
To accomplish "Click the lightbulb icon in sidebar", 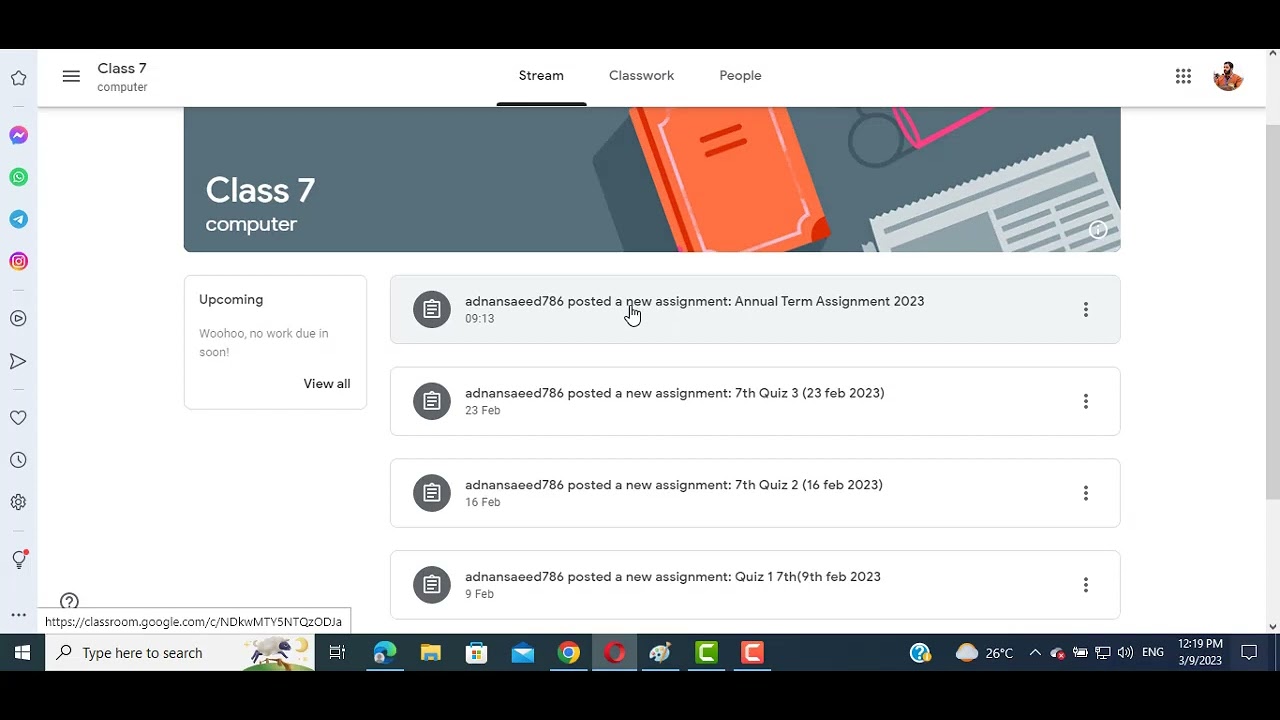I will (19, 560).
